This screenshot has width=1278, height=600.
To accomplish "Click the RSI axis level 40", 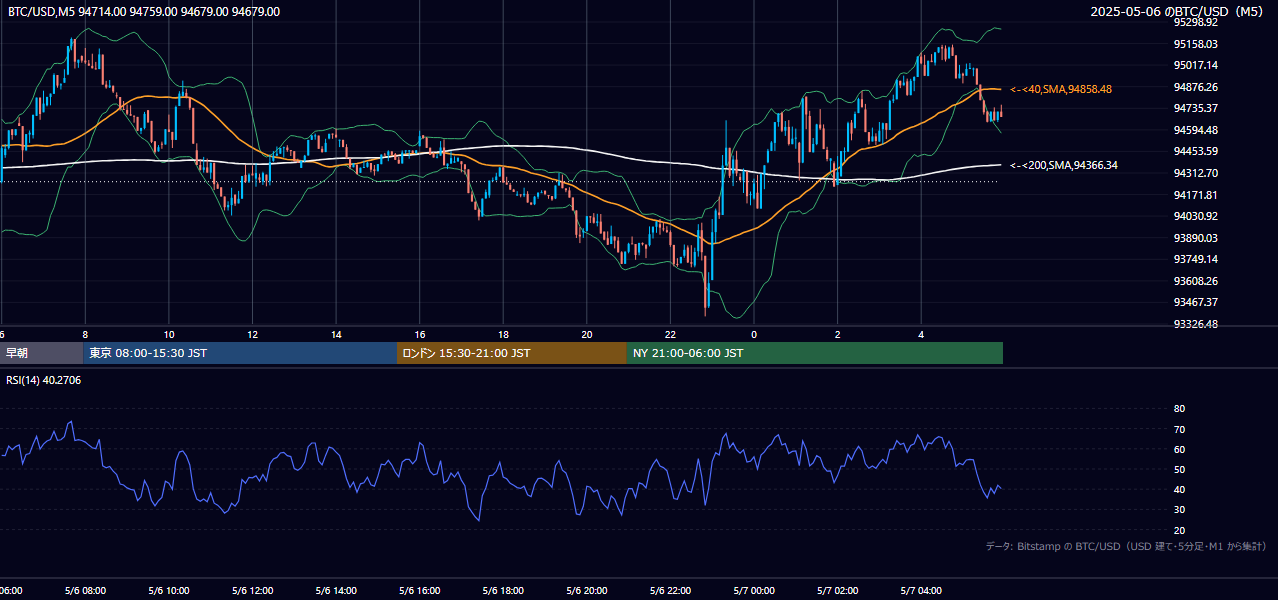I will [1179, 489].
